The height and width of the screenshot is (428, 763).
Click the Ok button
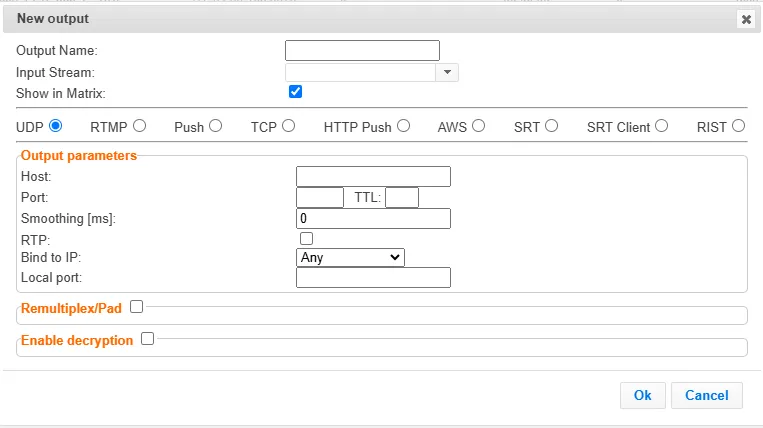(642, 395)
